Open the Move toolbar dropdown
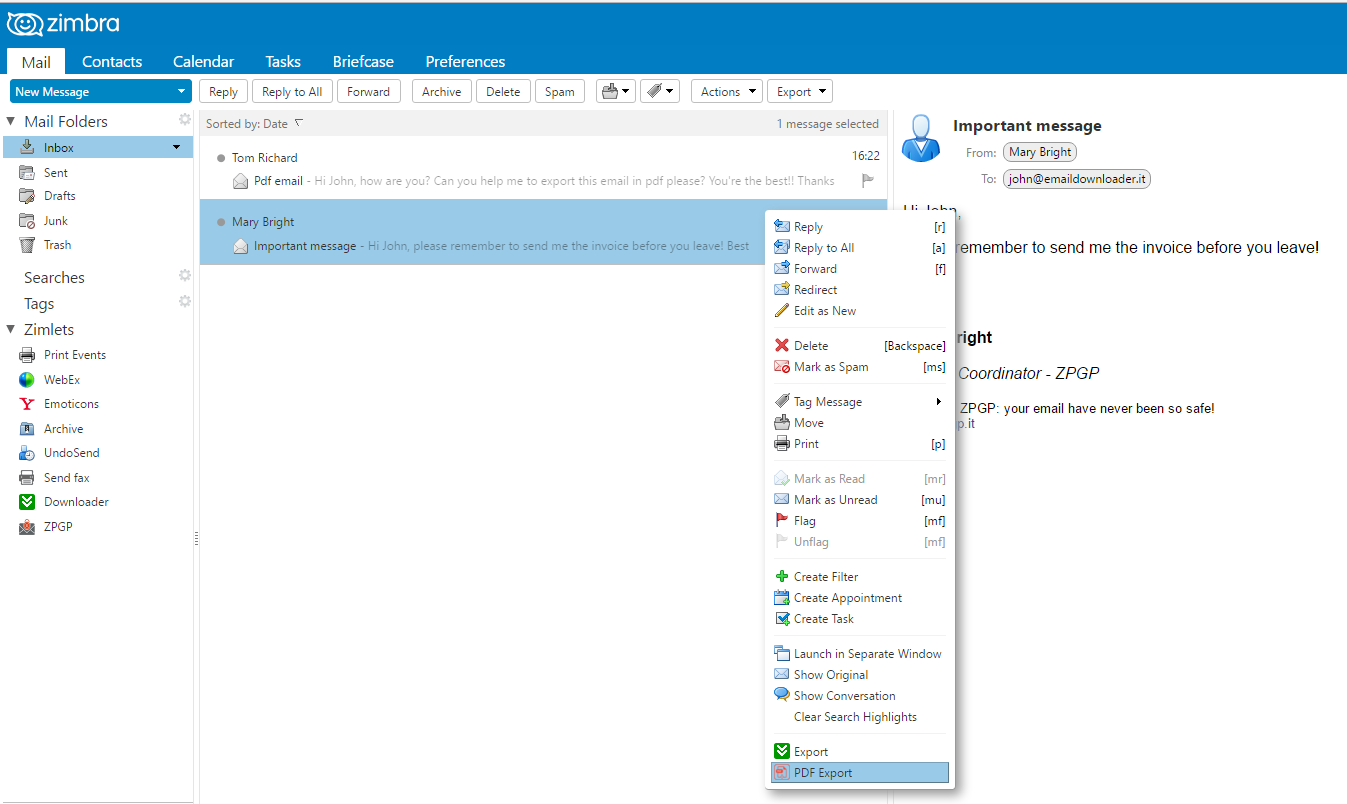The height and width of the screenshot is (804, 1347). click(x=616, y=91)
